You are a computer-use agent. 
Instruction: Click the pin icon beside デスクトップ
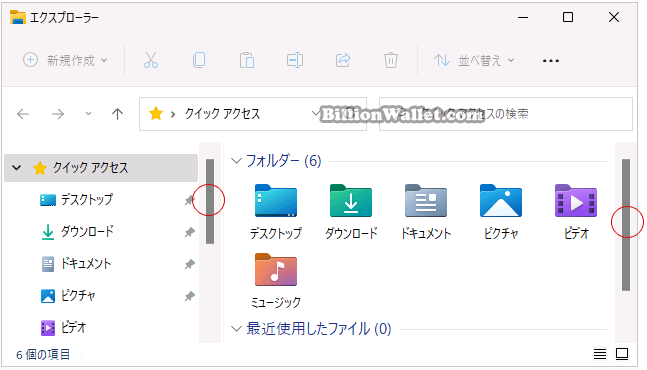pos(189,200)
